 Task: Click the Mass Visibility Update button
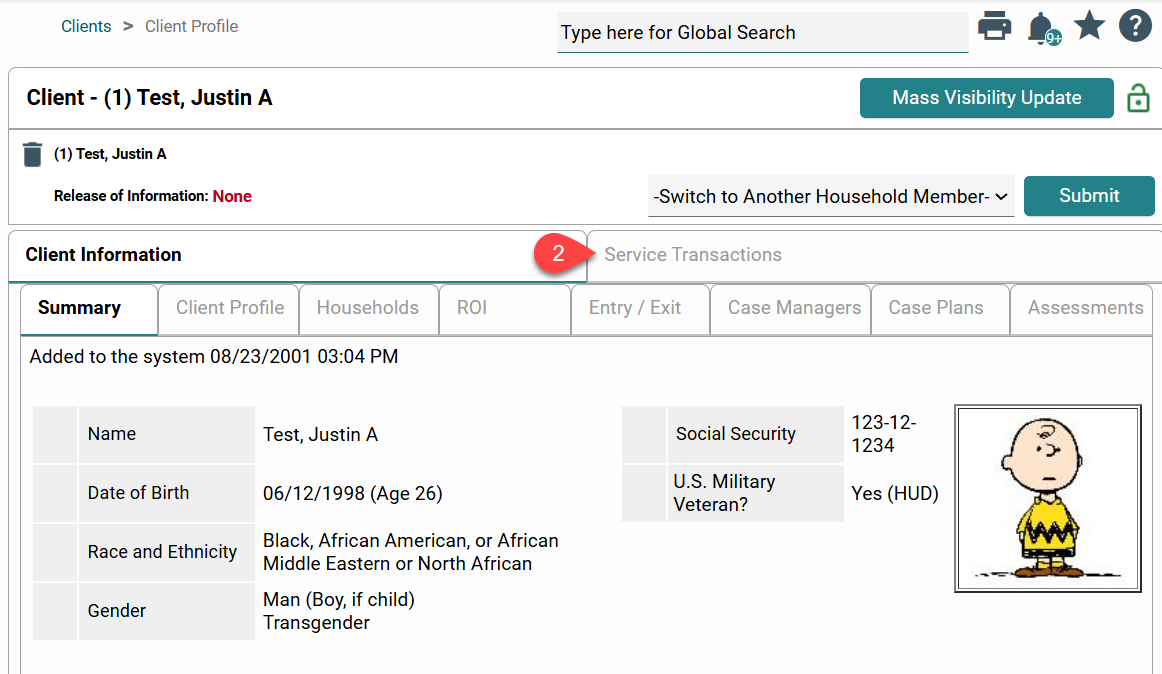click(986, 98)
